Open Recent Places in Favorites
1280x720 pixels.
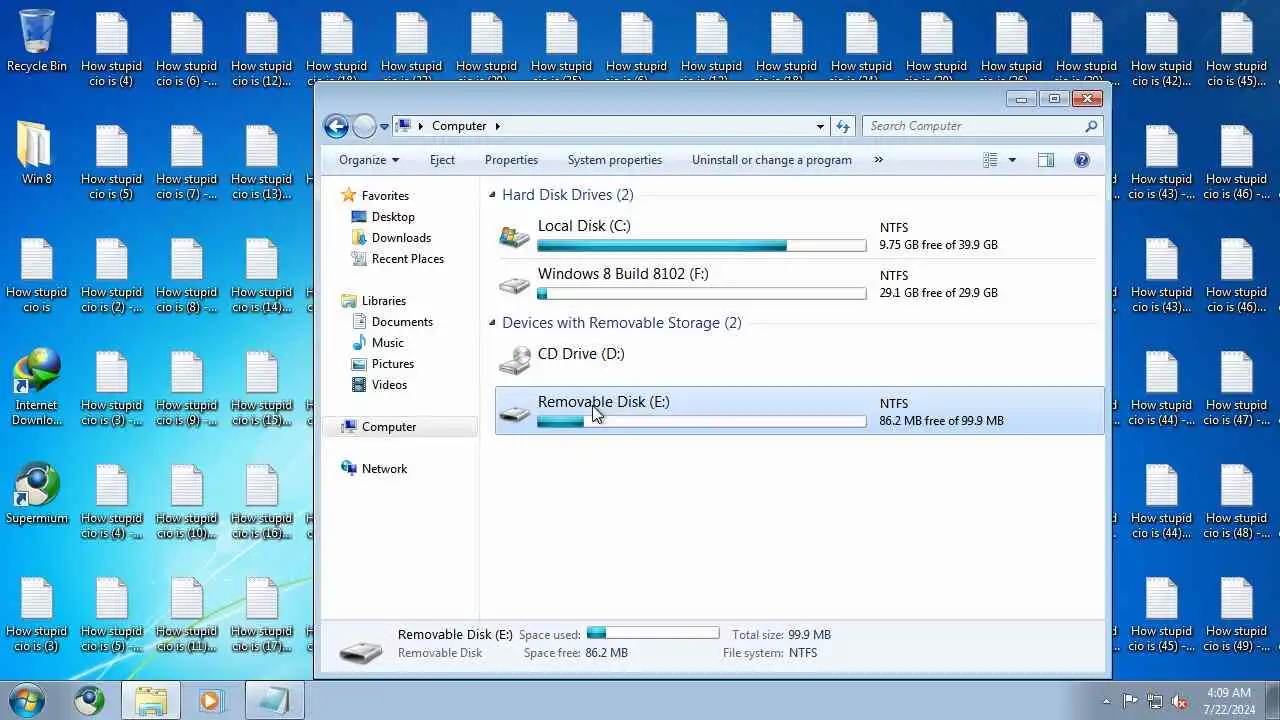(407, 259)
